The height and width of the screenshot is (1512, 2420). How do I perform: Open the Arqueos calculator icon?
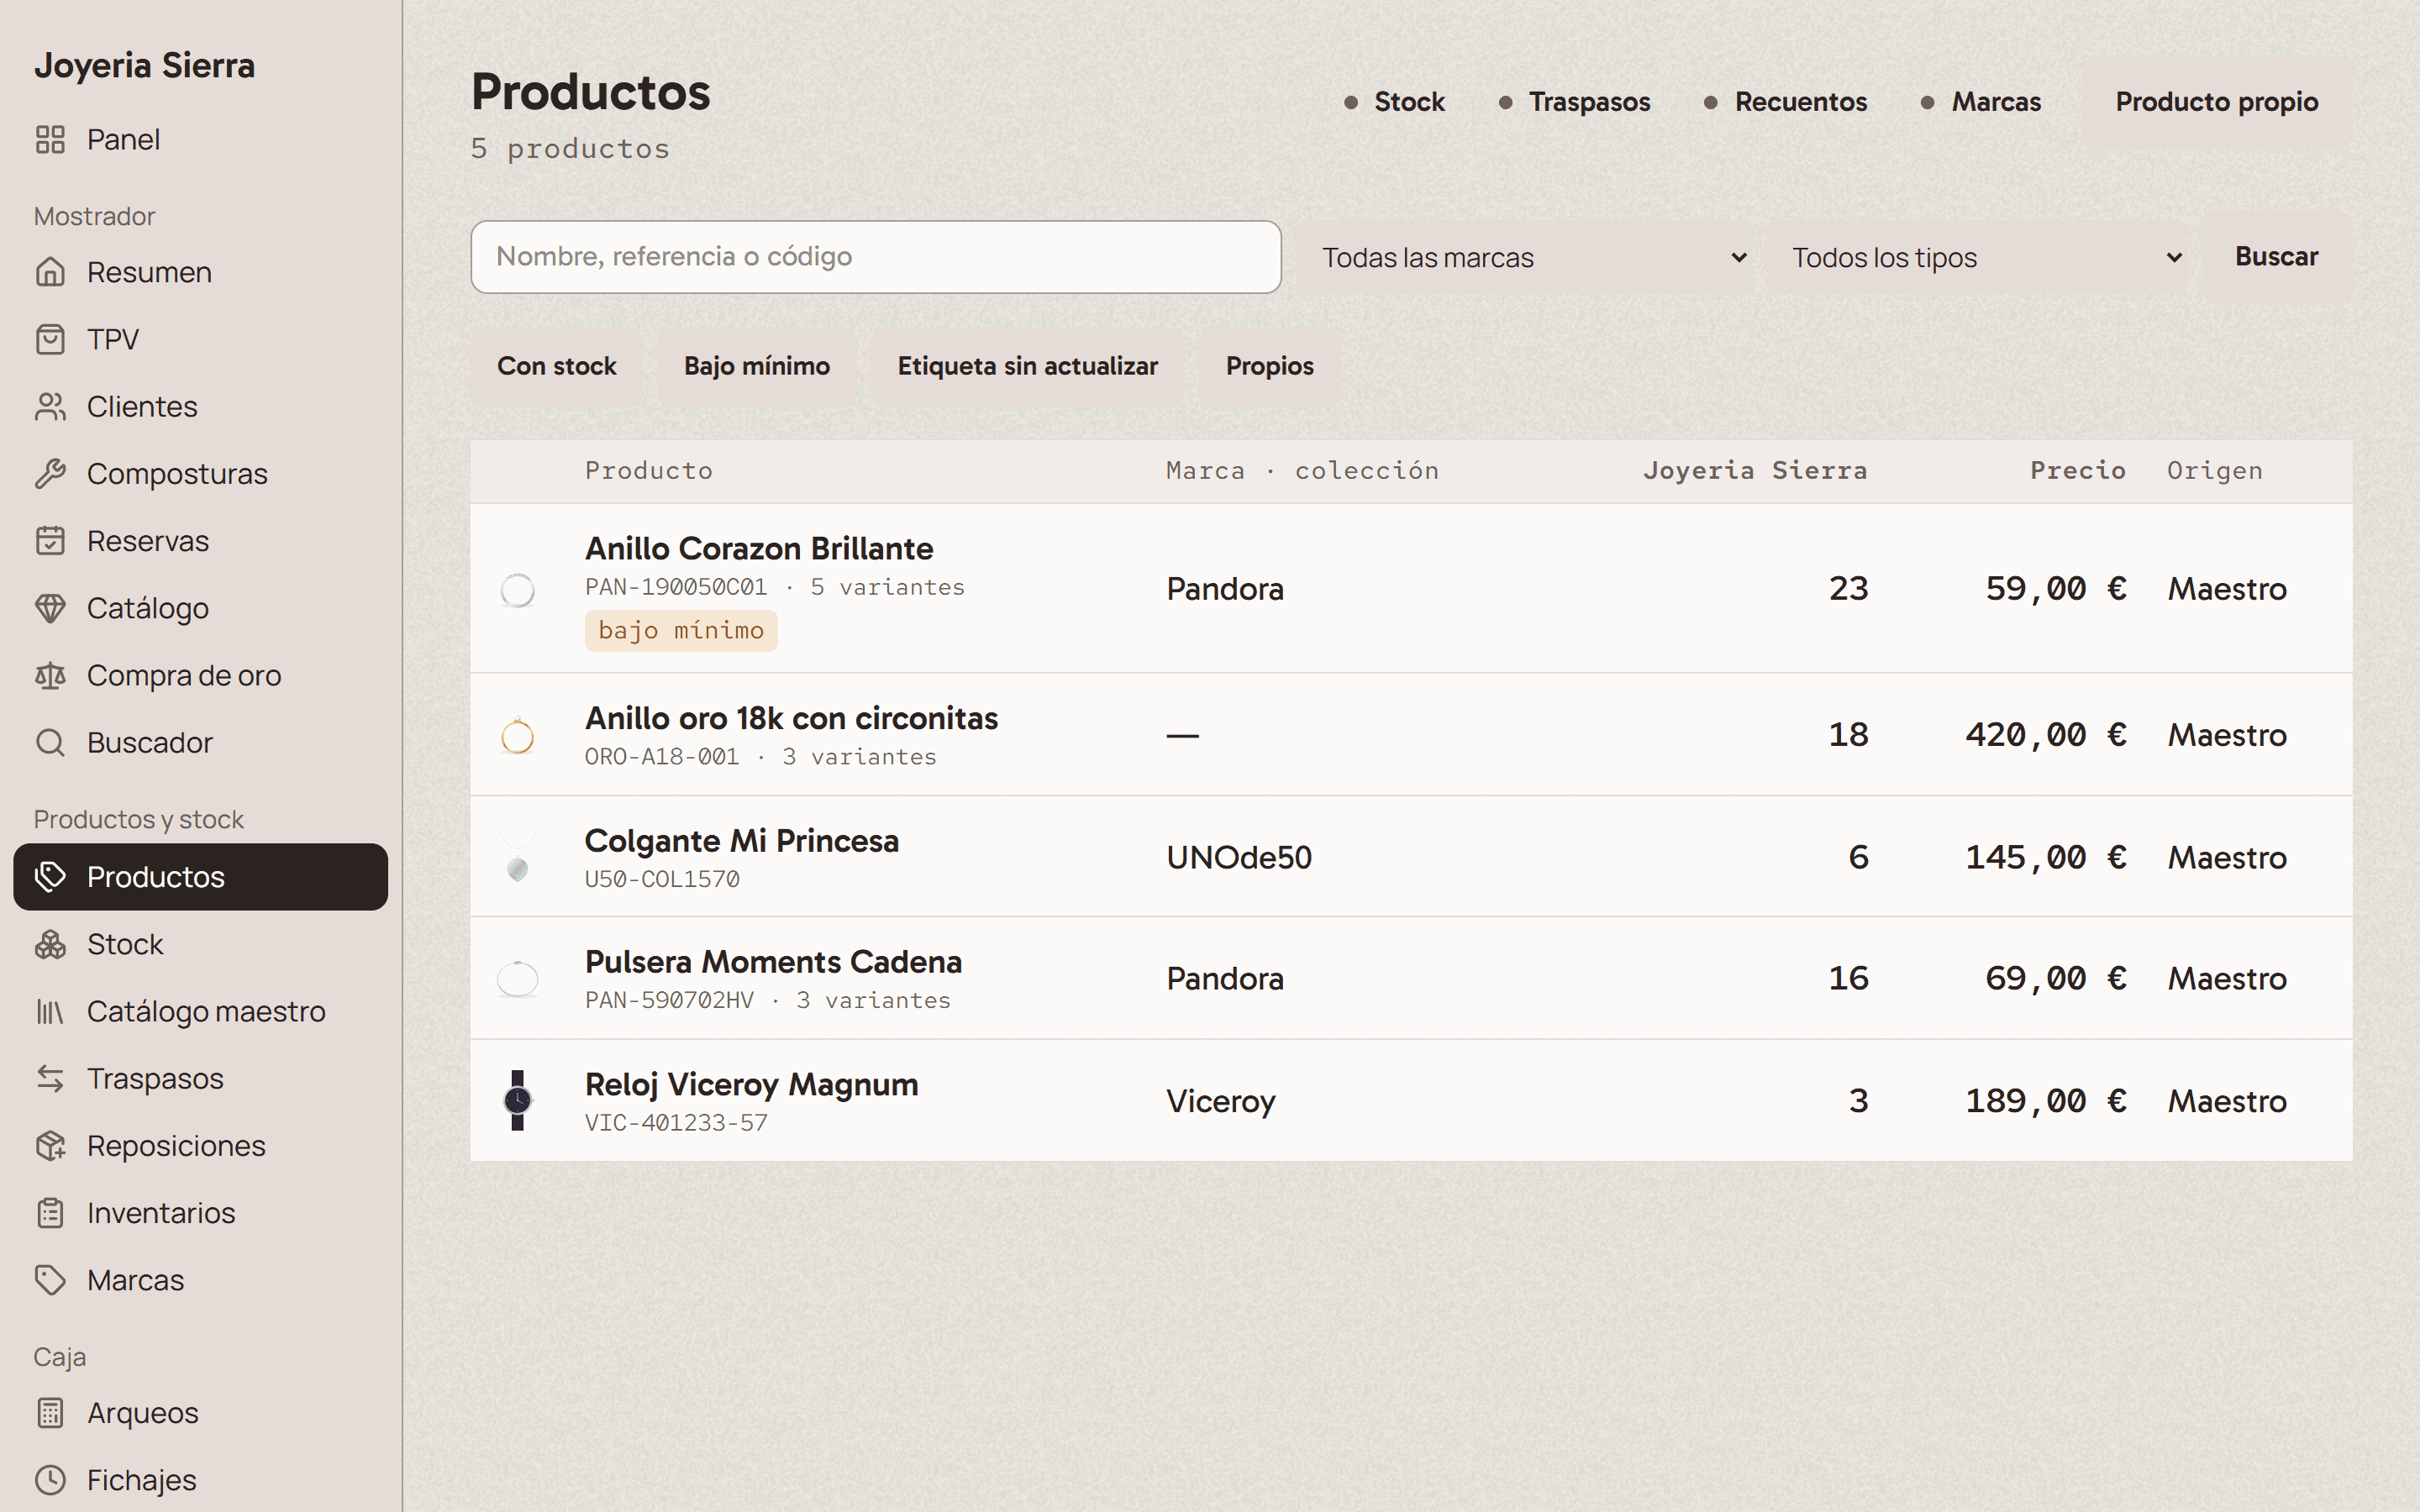[50, 1413]
